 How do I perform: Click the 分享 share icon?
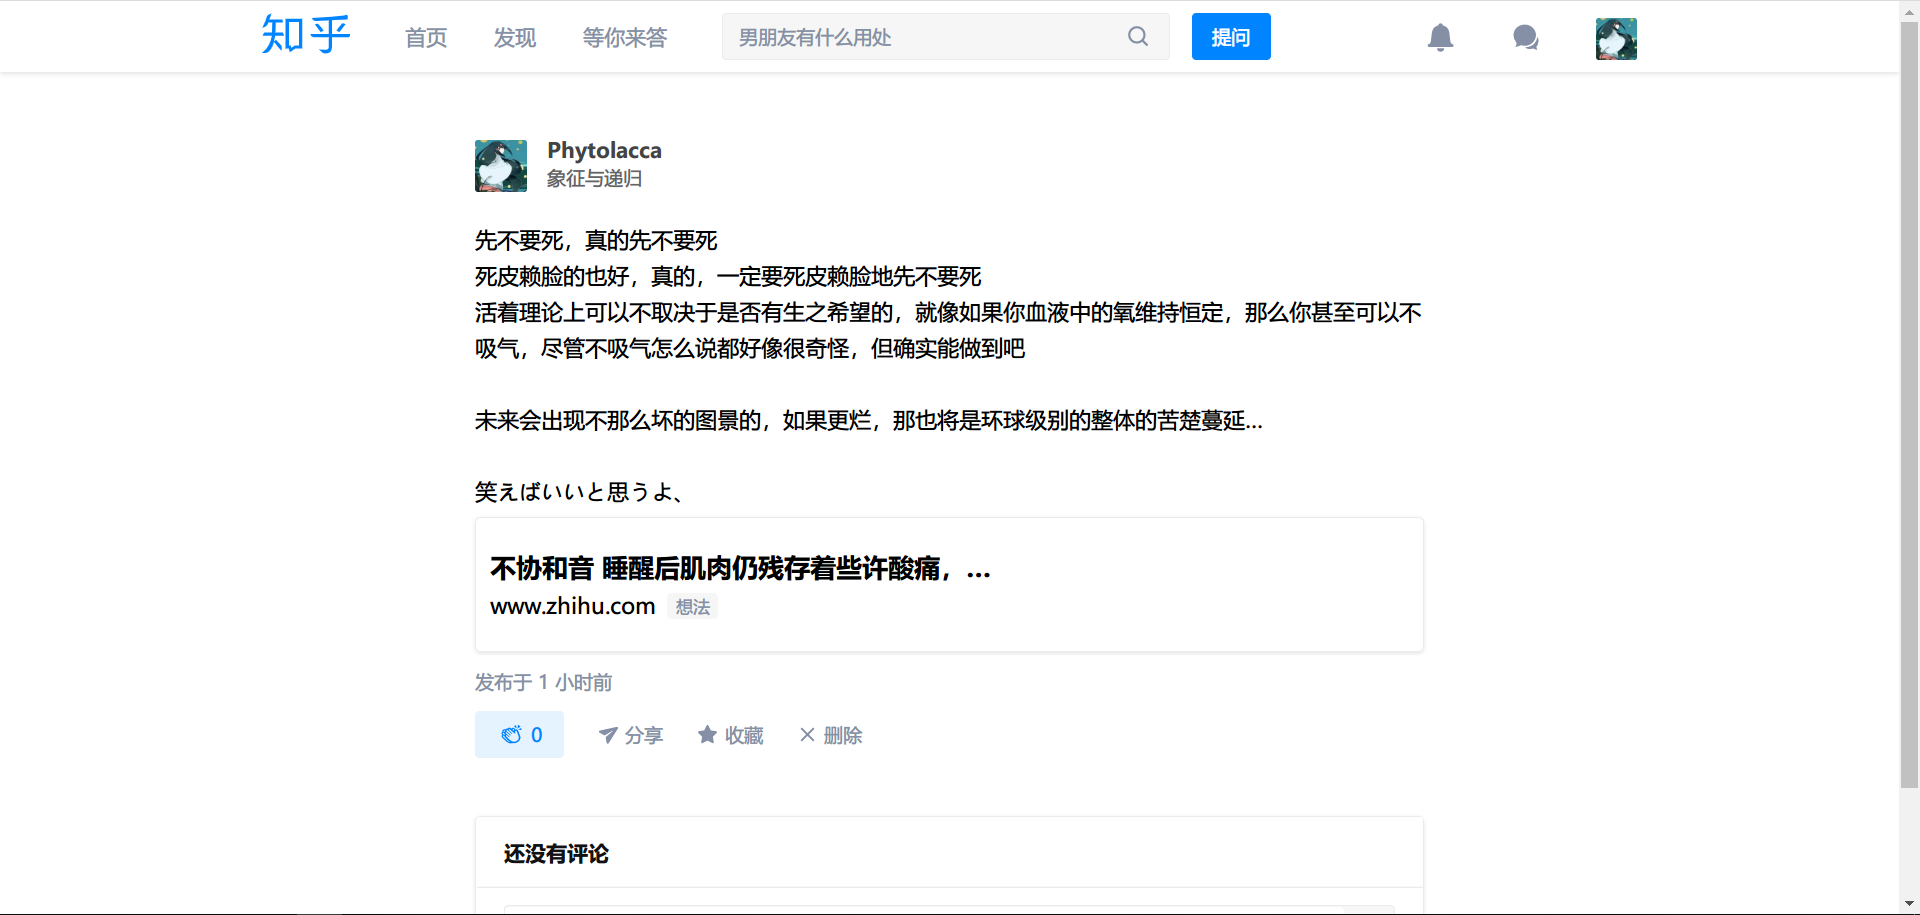(608, 735)
